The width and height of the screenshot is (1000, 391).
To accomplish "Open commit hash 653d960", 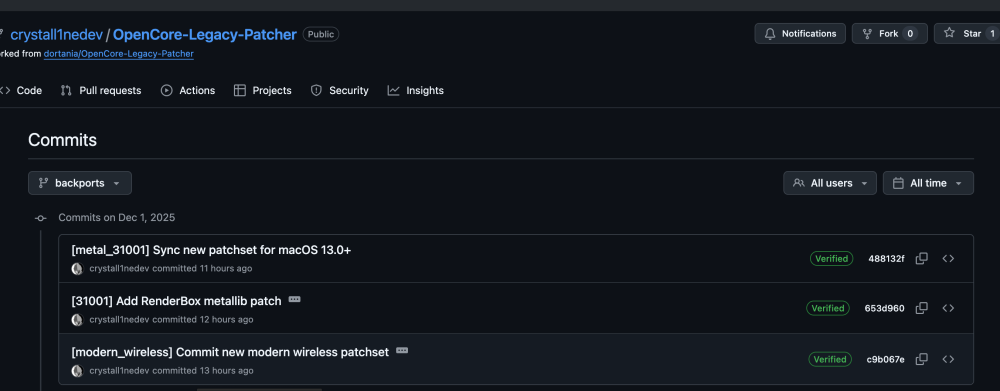I will (885, 308).
